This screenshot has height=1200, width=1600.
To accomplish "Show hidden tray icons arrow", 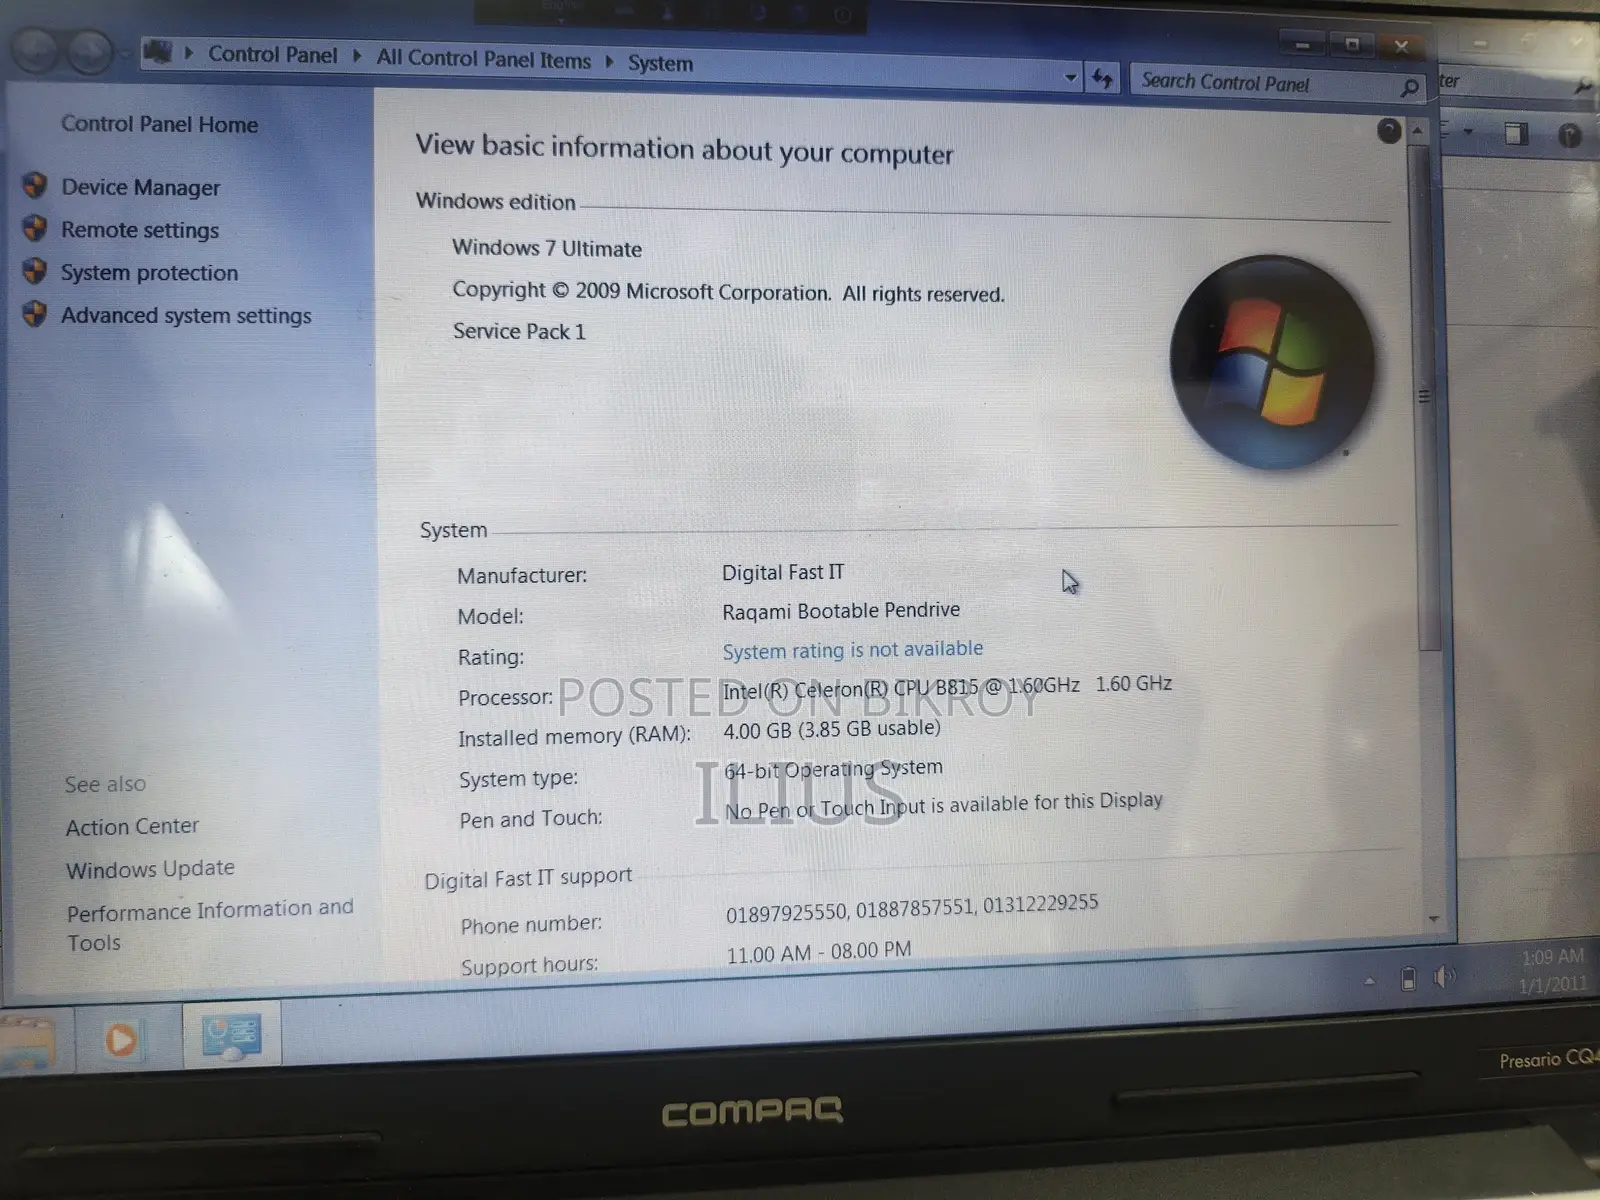I will 1369,982.
